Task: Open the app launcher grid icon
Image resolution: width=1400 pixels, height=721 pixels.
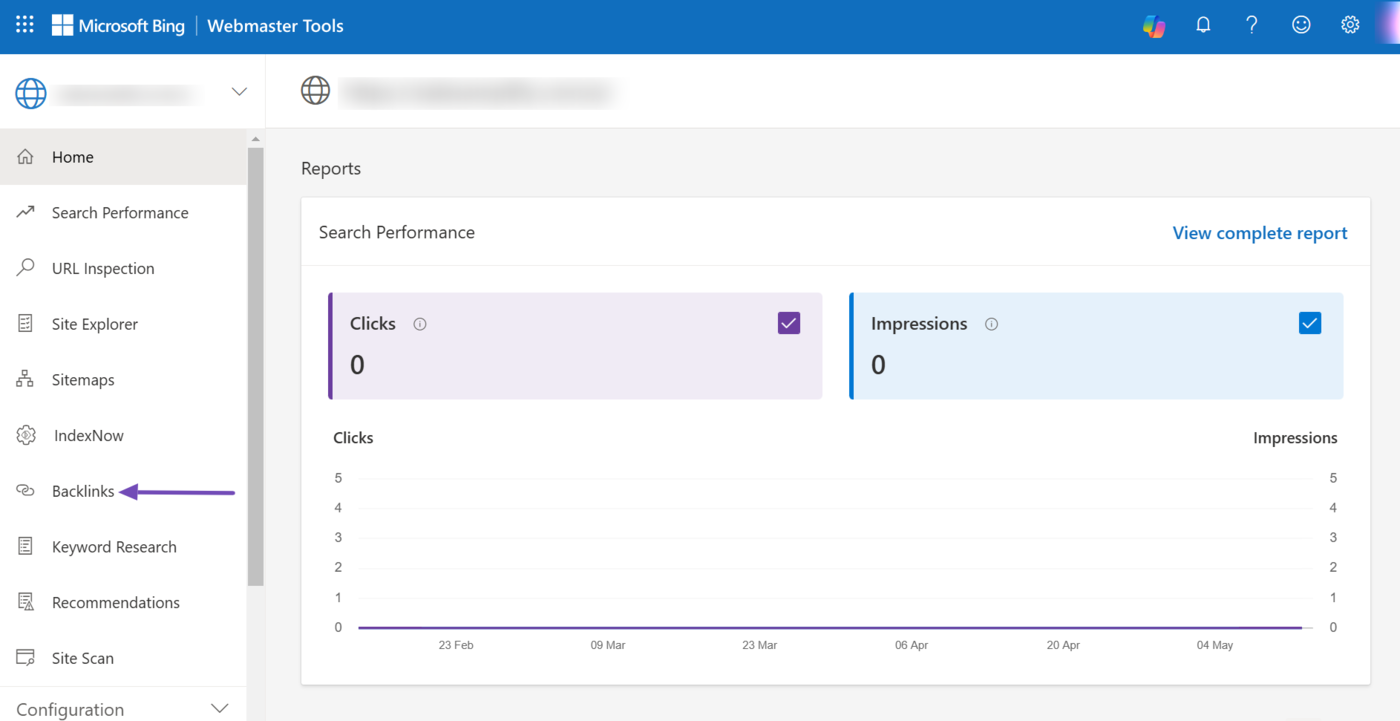Action: point(25,25)
